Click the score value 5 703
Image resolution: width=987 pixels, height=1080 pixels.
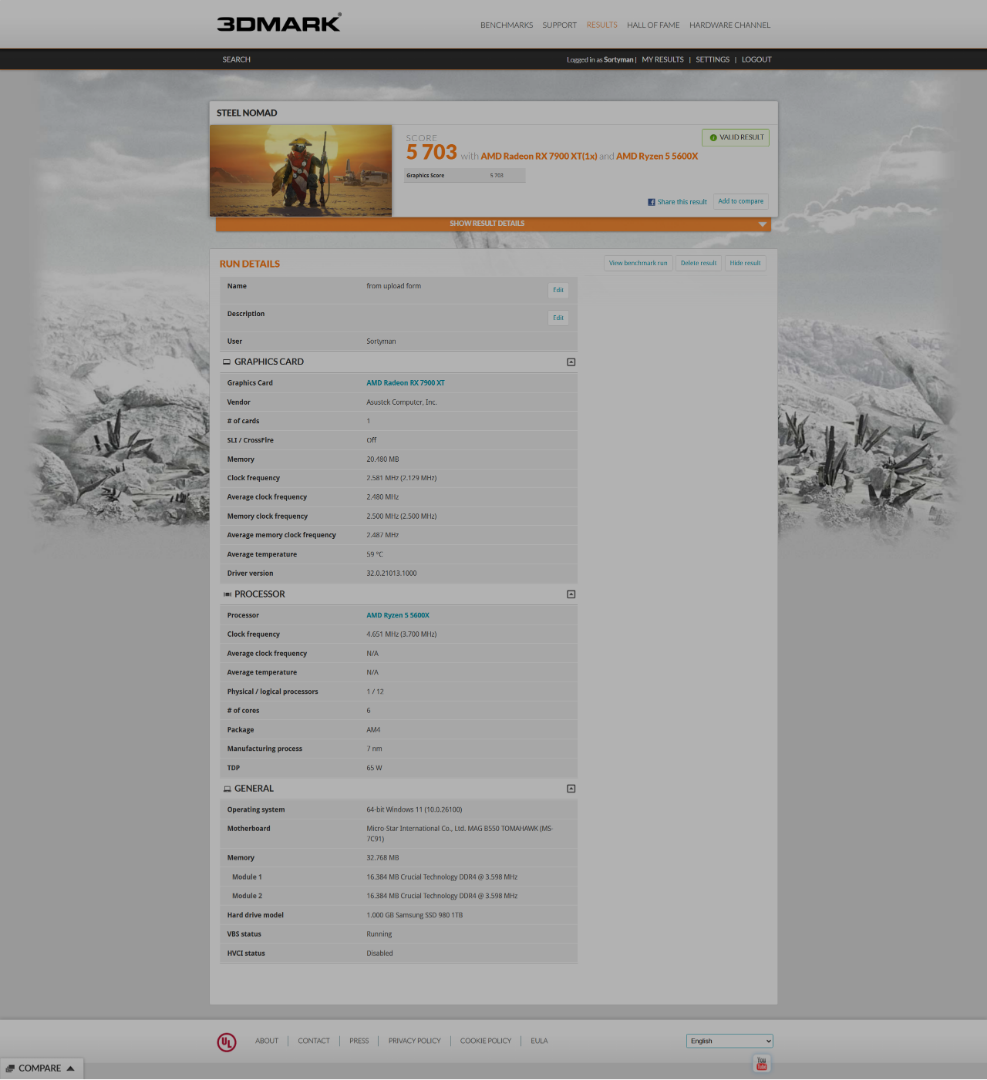pos(431,152)
